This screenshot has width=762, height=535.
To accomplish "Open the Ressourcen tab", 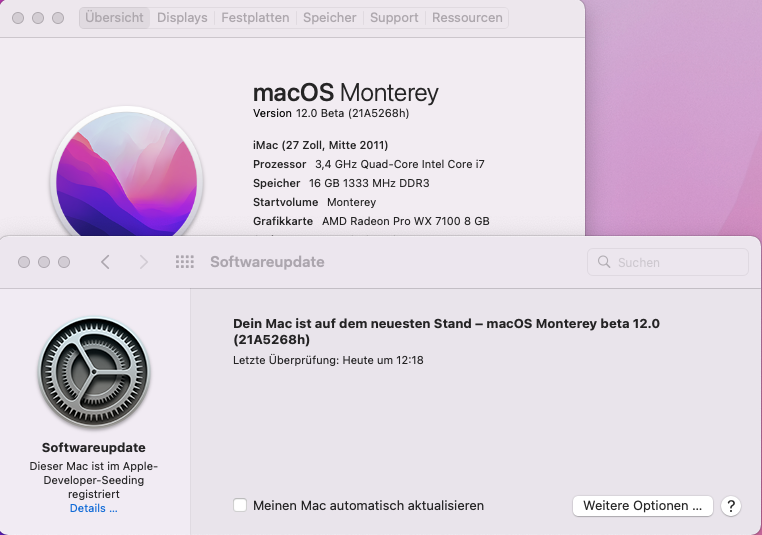I will tap(467, 17).
